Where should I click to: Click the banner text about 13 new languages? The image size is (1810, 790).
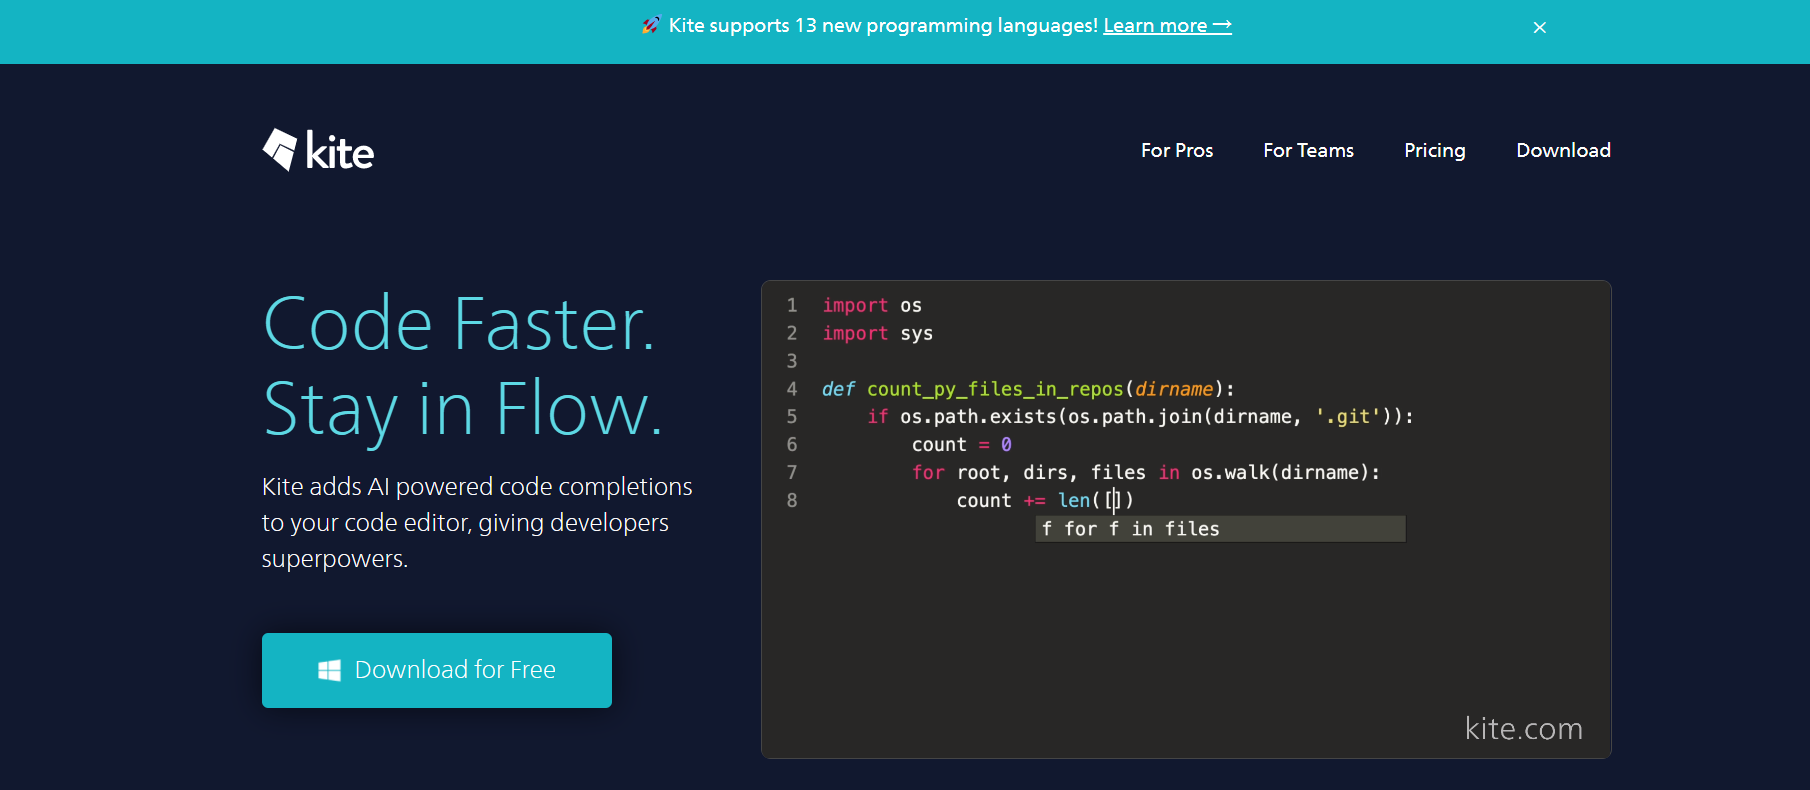[x=883, y=26]
